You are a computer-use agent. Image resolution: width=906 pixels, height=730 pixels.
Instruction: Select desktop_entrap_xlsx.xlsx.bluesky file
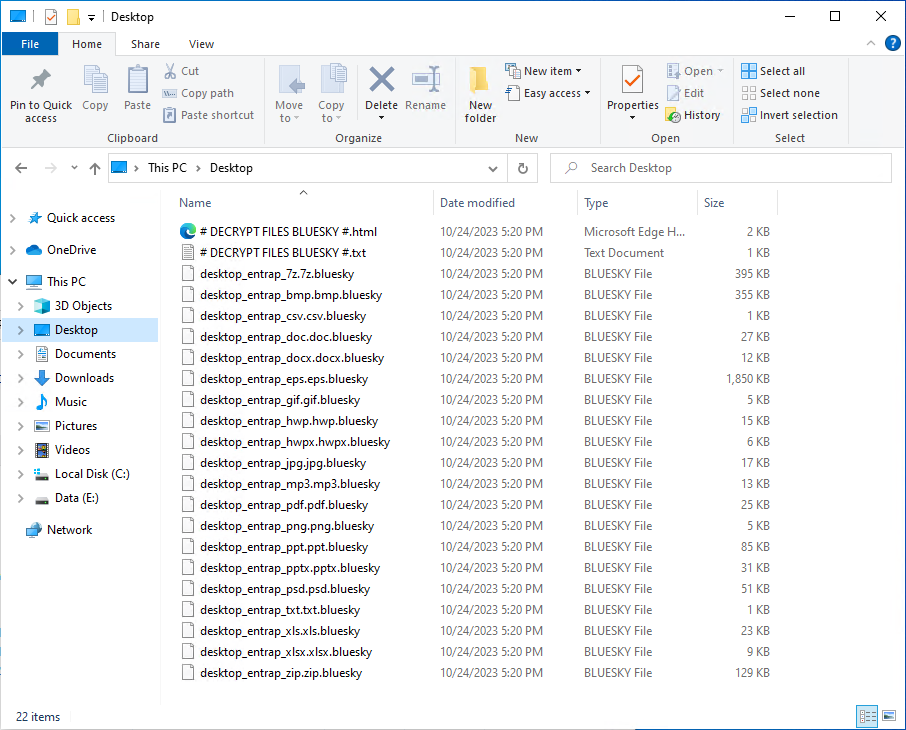[286, 652]
